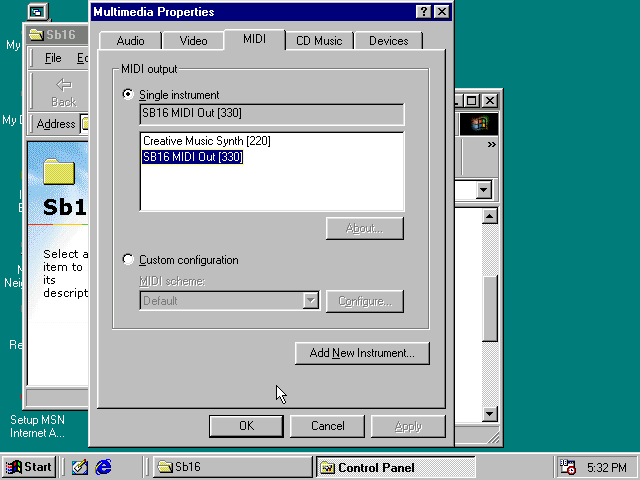This screenshot has width=640, height=480.
Task: Click the quick launch notepad-style icon
Action: [x=80, y=467]
